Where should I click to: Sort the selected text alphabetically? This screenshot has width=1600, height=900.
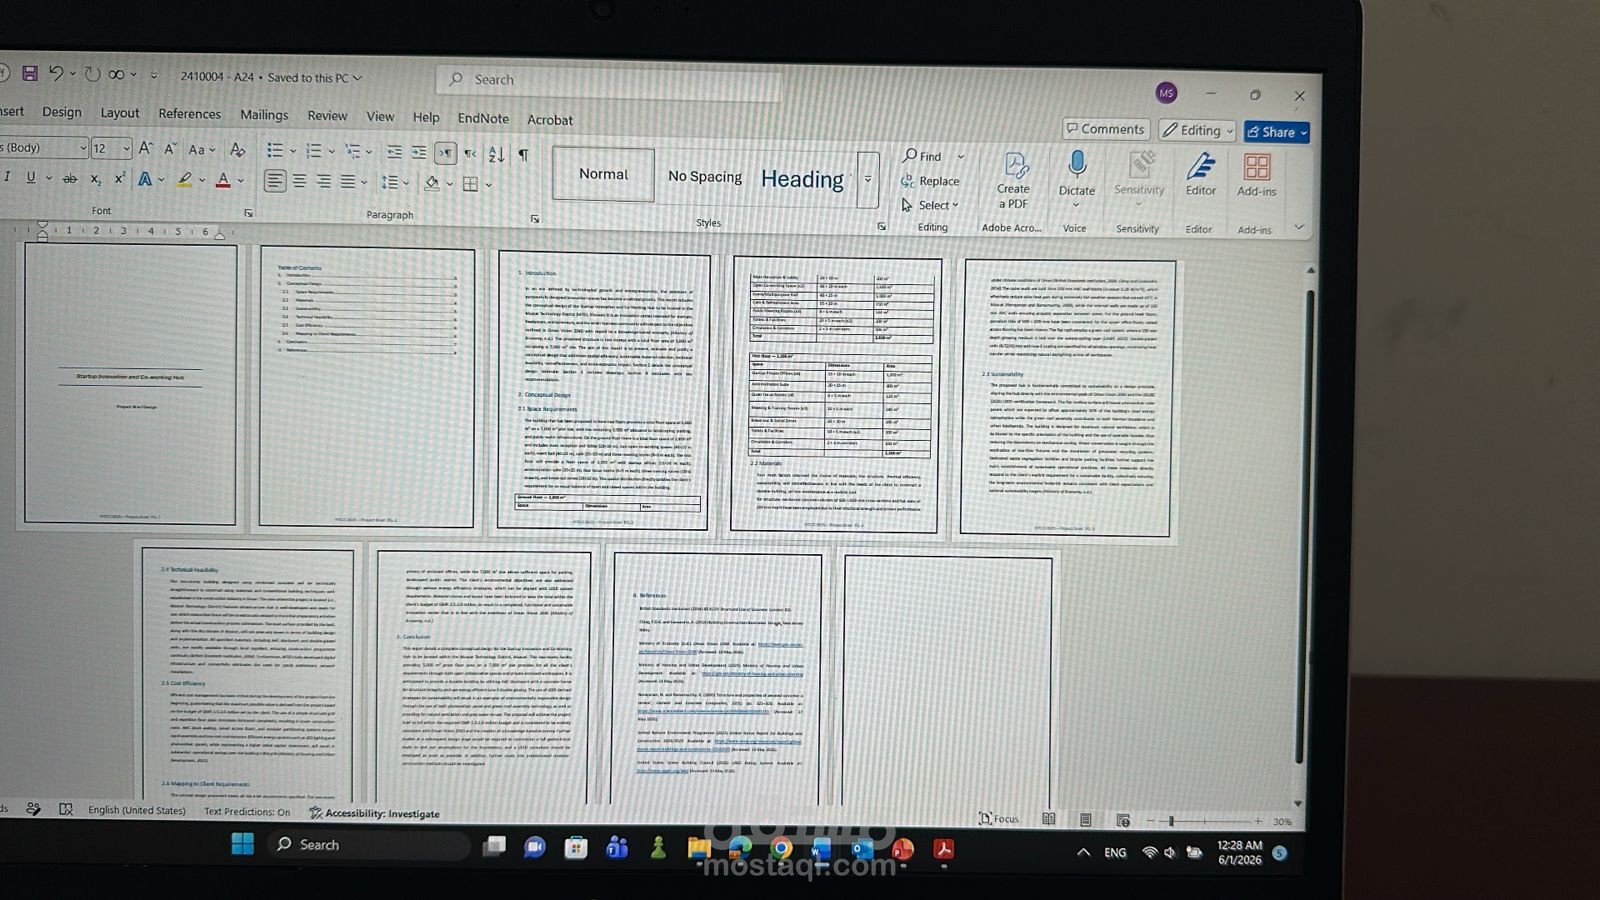(497, 154)
